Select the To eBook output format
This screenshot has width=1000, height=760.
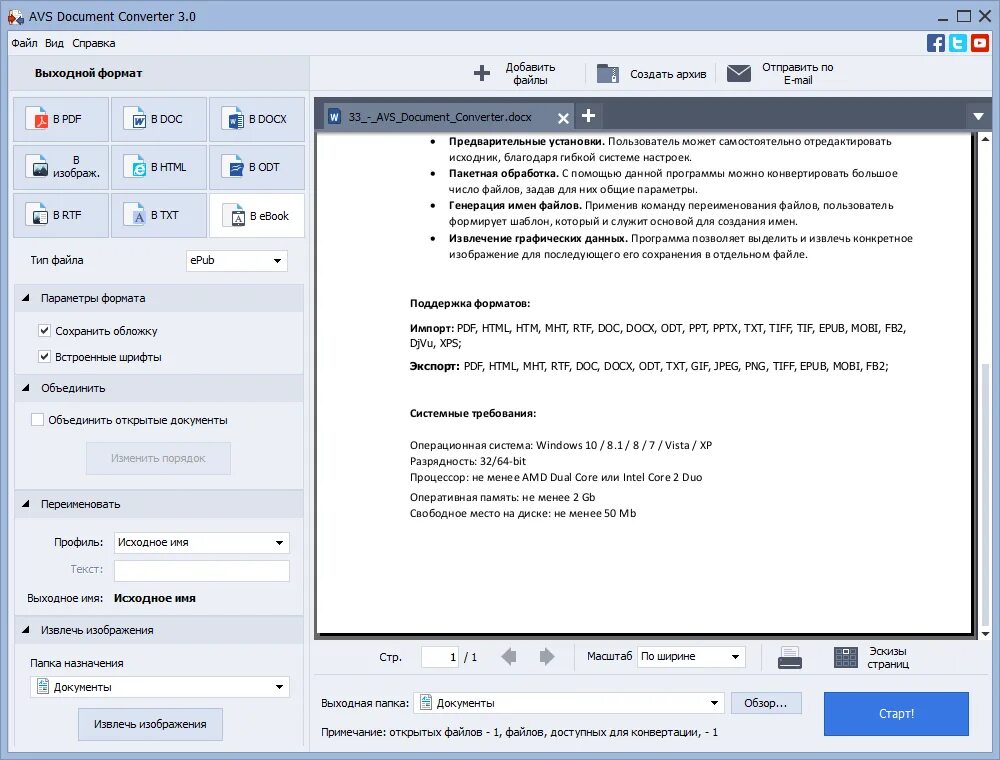point(257,216)
